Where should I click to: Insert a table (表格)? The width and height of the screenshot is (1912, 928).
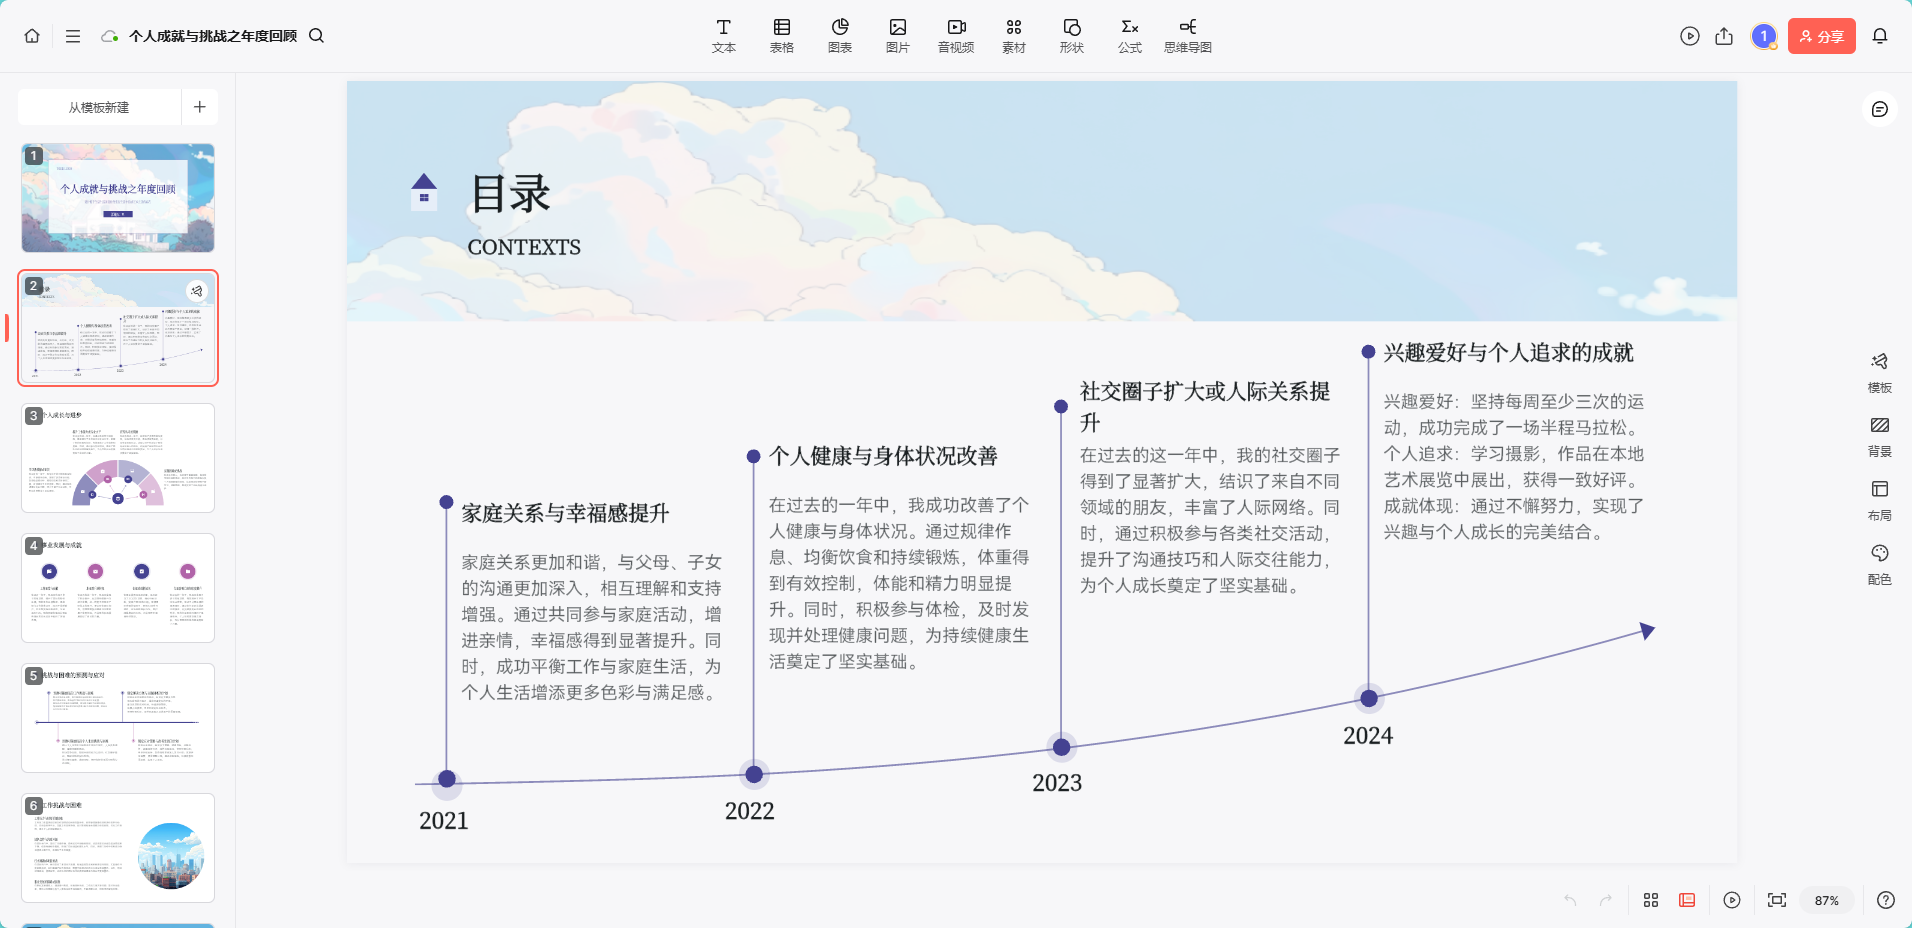tap(782, 36)
